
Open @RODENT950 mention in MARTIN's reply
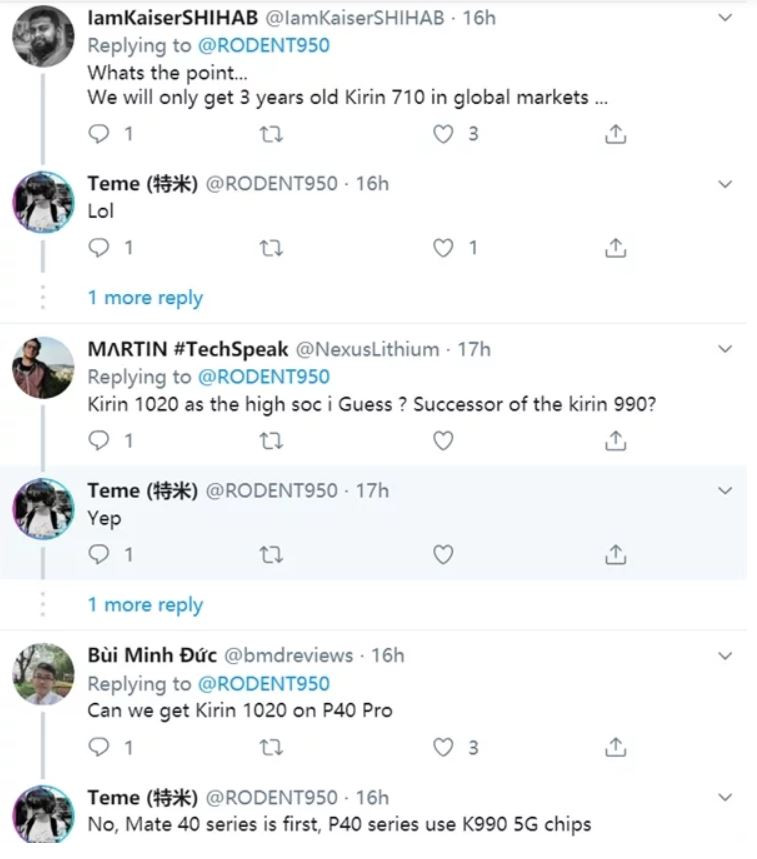[x=264, y=377]
